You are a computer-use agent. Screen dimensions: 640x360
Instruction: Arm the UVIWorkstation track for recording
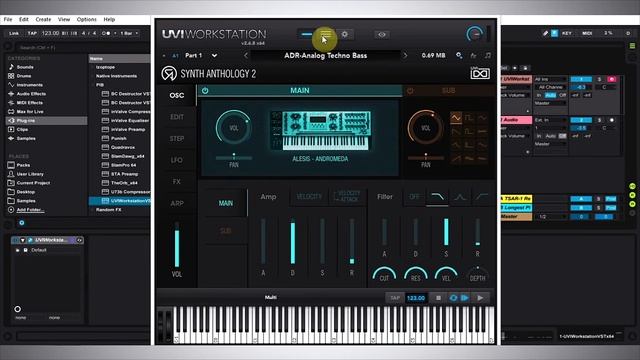pos(611,79)
